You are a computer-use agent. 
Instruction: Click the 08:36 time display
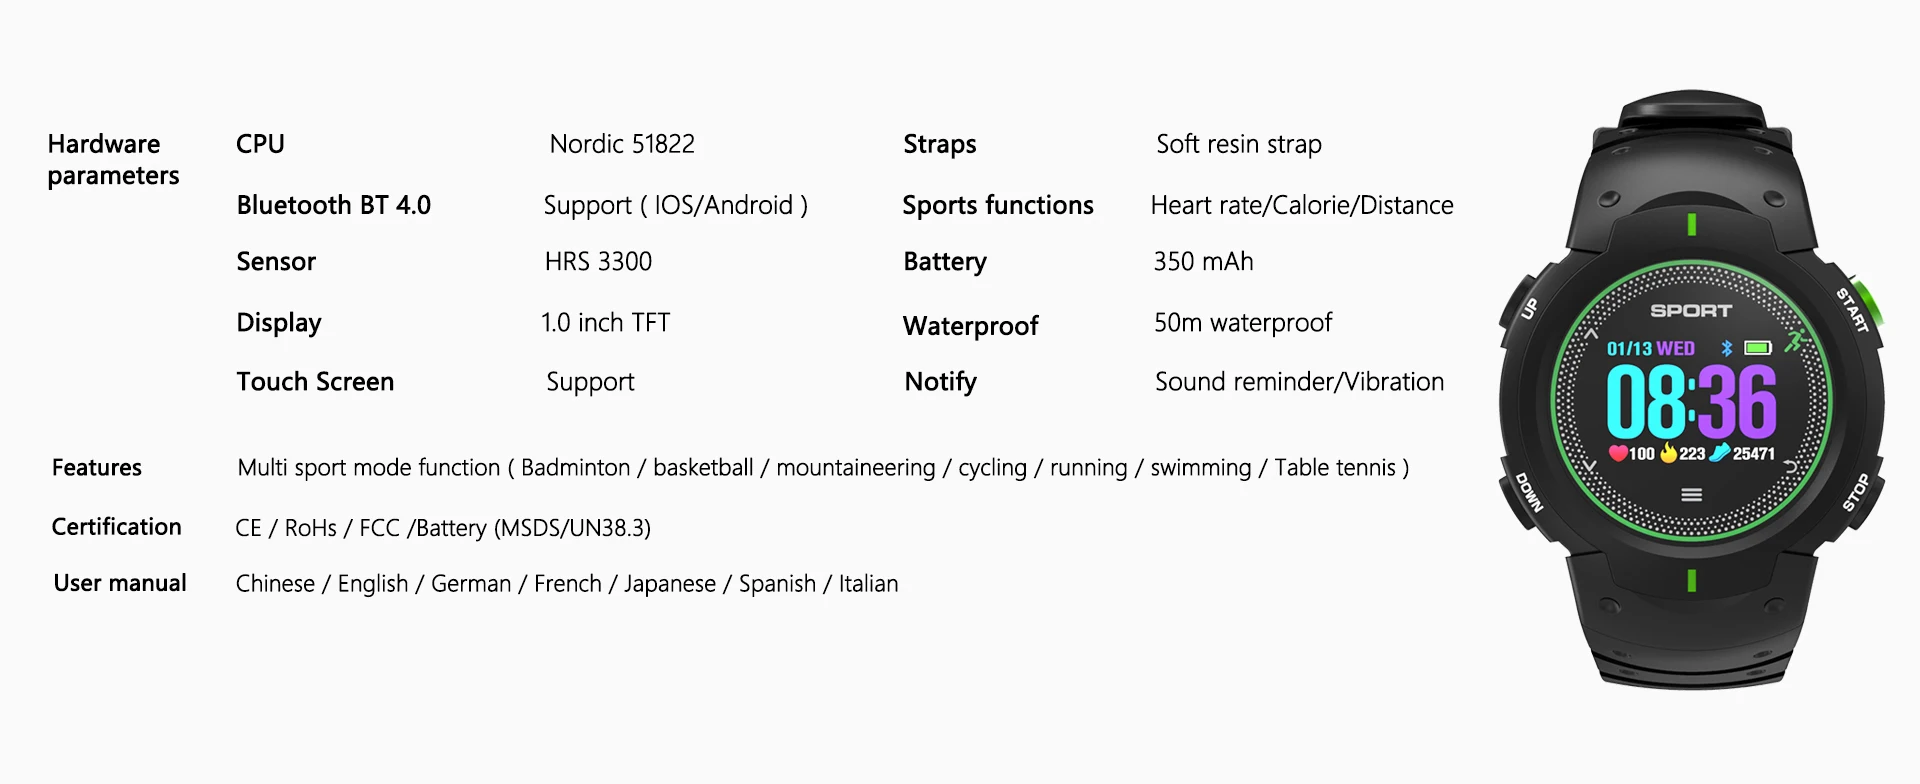click(x=1691, y=402)
